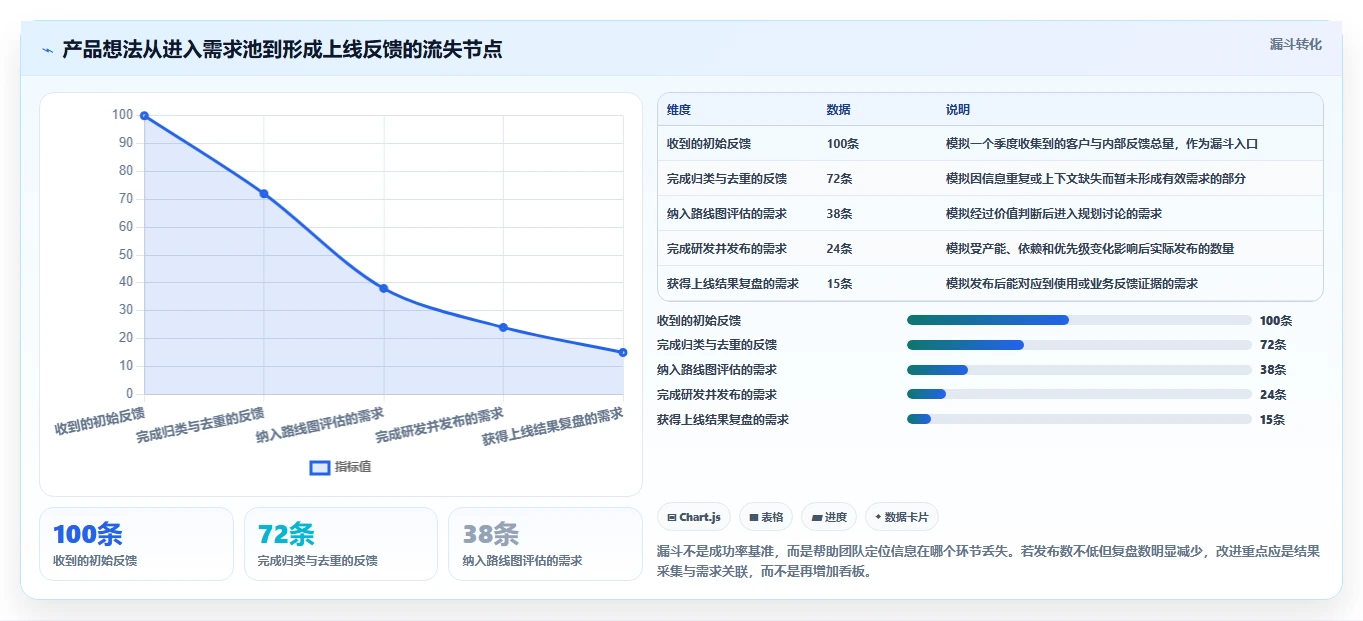1363x621 pixels.
Task: Click the chart data point at 24
Action: coord(503,328)
